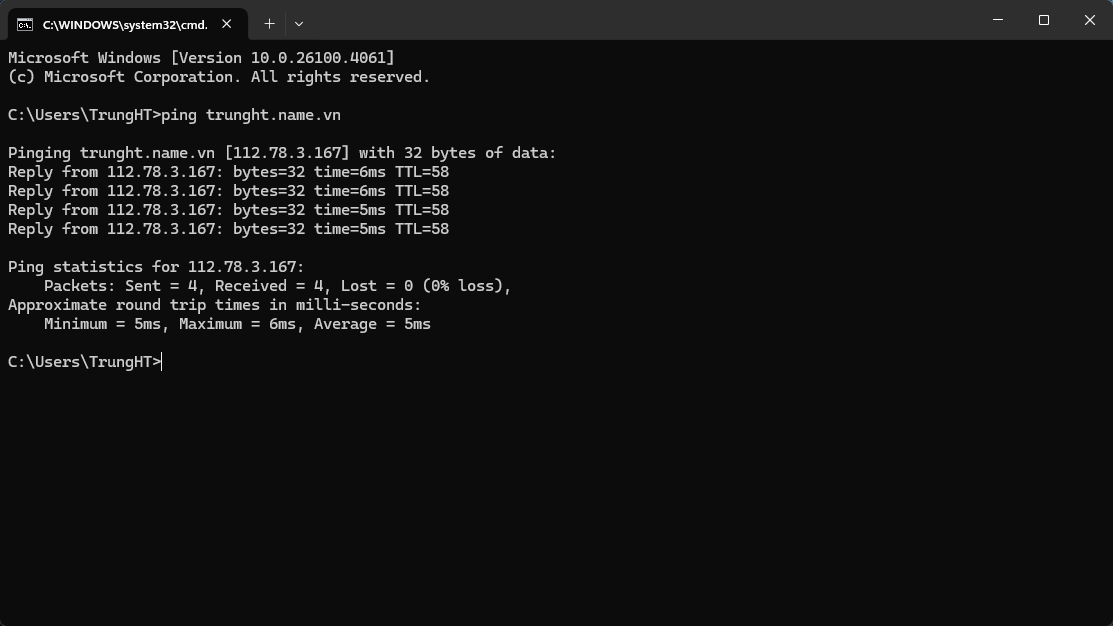The width and height of the screenshot is (1113, 626).
Task: Click the 'Packets: Sent = 4' line
Action: [277, 286]
